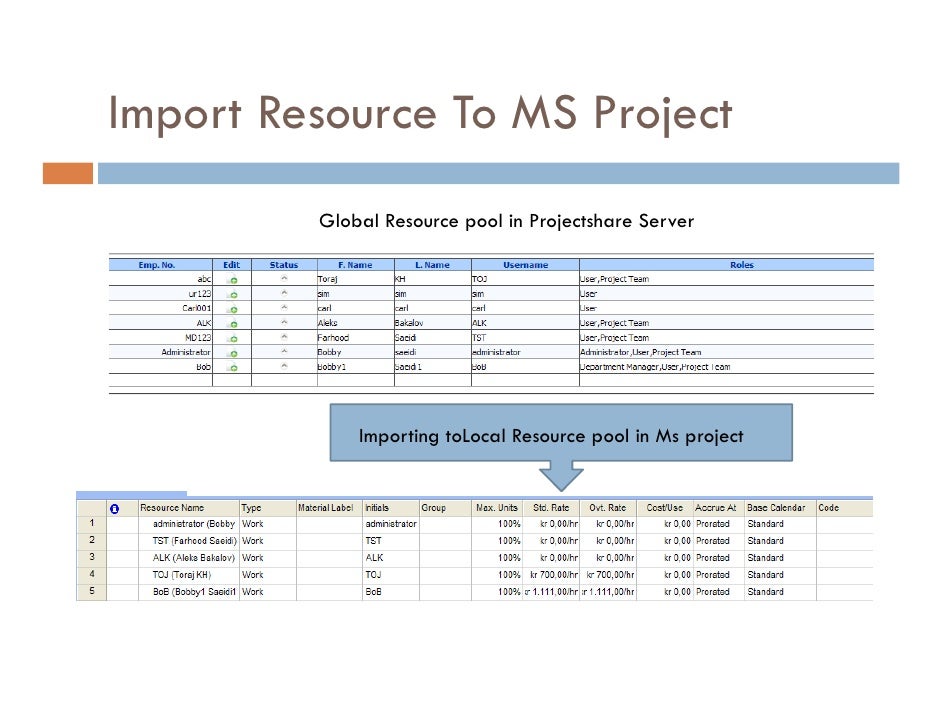Select the Group column header
This screenshot has width=942, height=728.
click(x=445, y=508)
